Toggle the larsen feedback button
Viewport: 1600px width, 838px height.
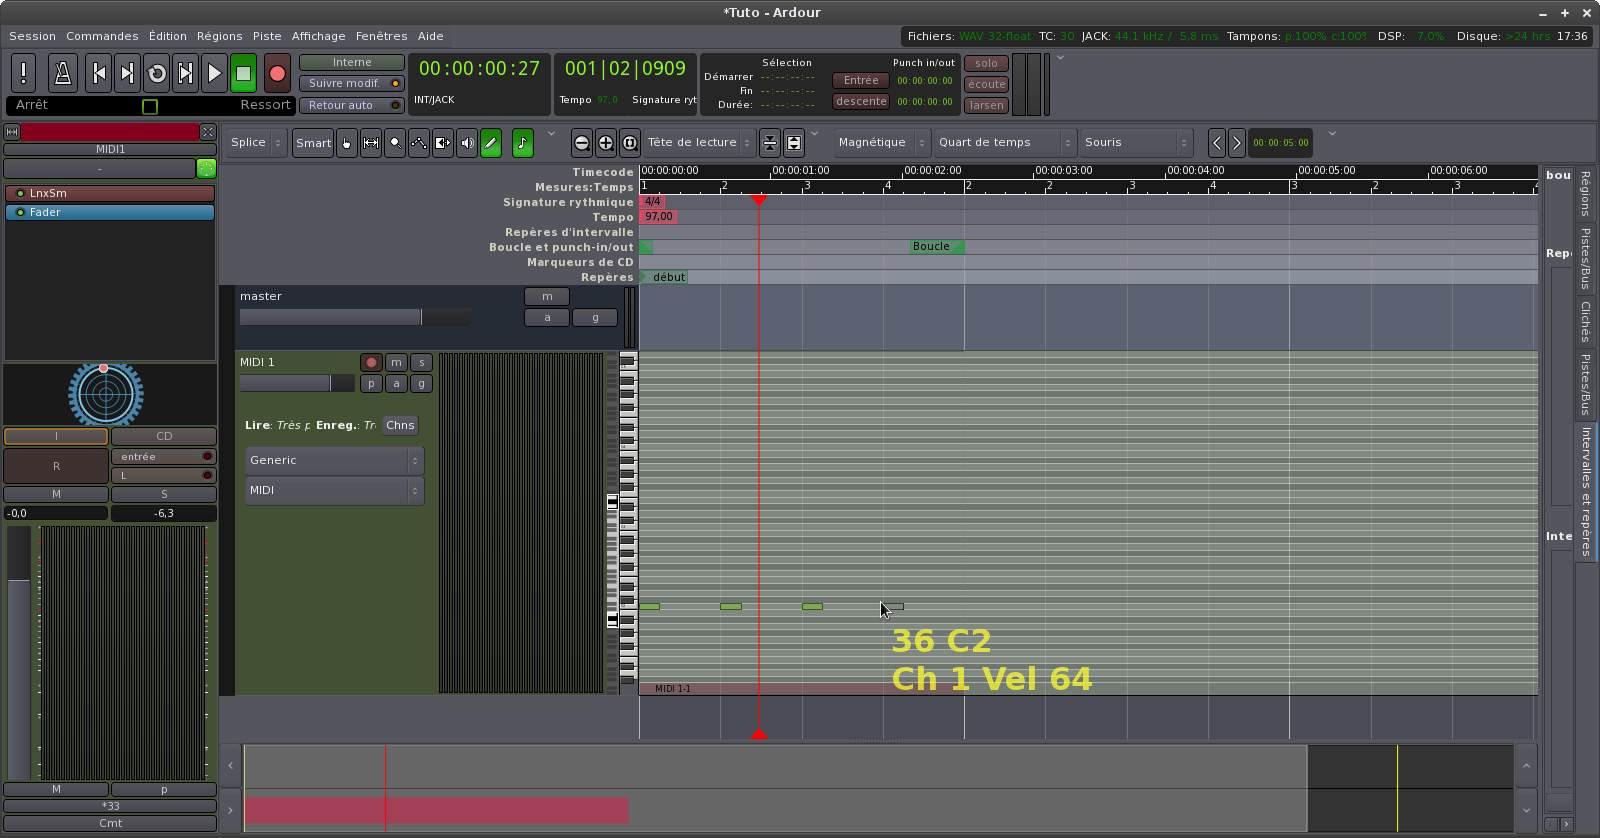click(987, 105)
